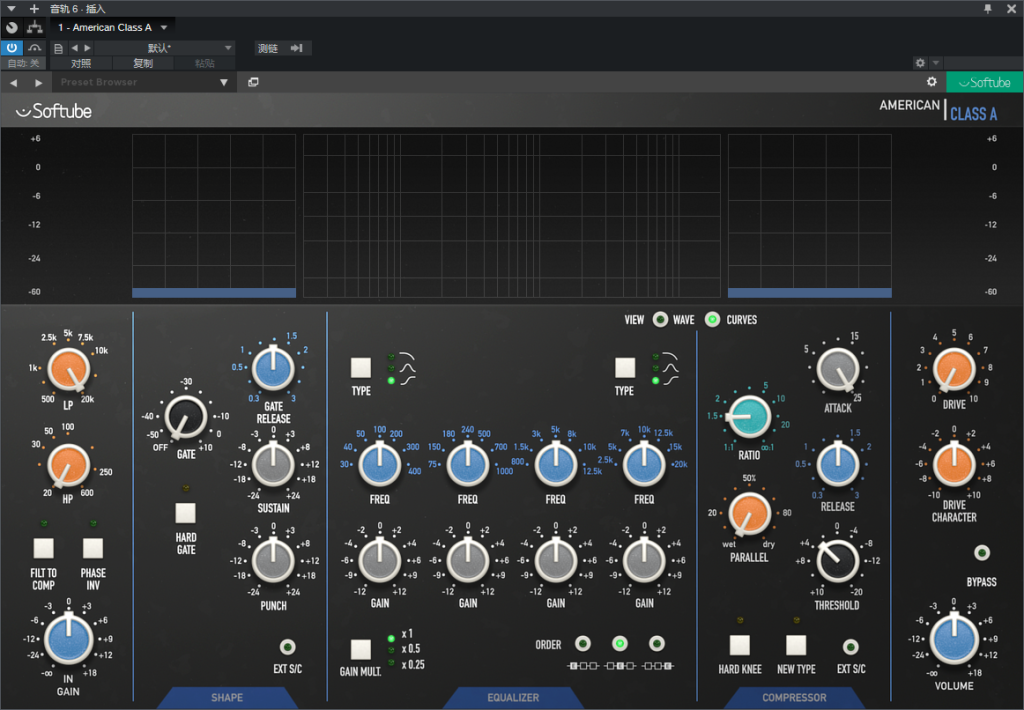Viewport: 1024px width, 710px height.
Task: Open Softube plugin settings gear
Action: (932, 82)
